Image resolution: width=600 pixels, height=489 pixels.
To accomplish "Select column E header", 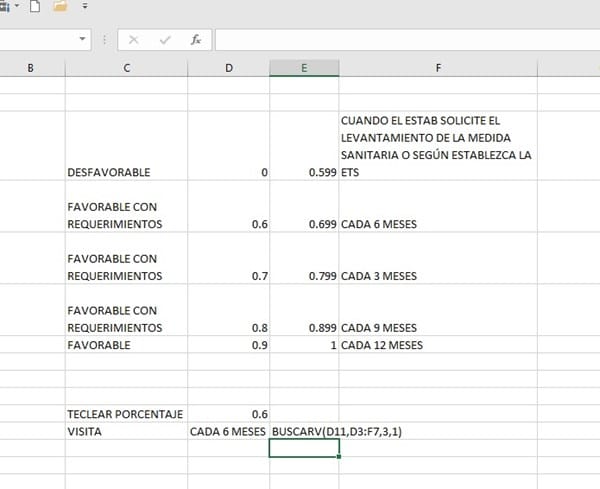I will pos(304,68).
